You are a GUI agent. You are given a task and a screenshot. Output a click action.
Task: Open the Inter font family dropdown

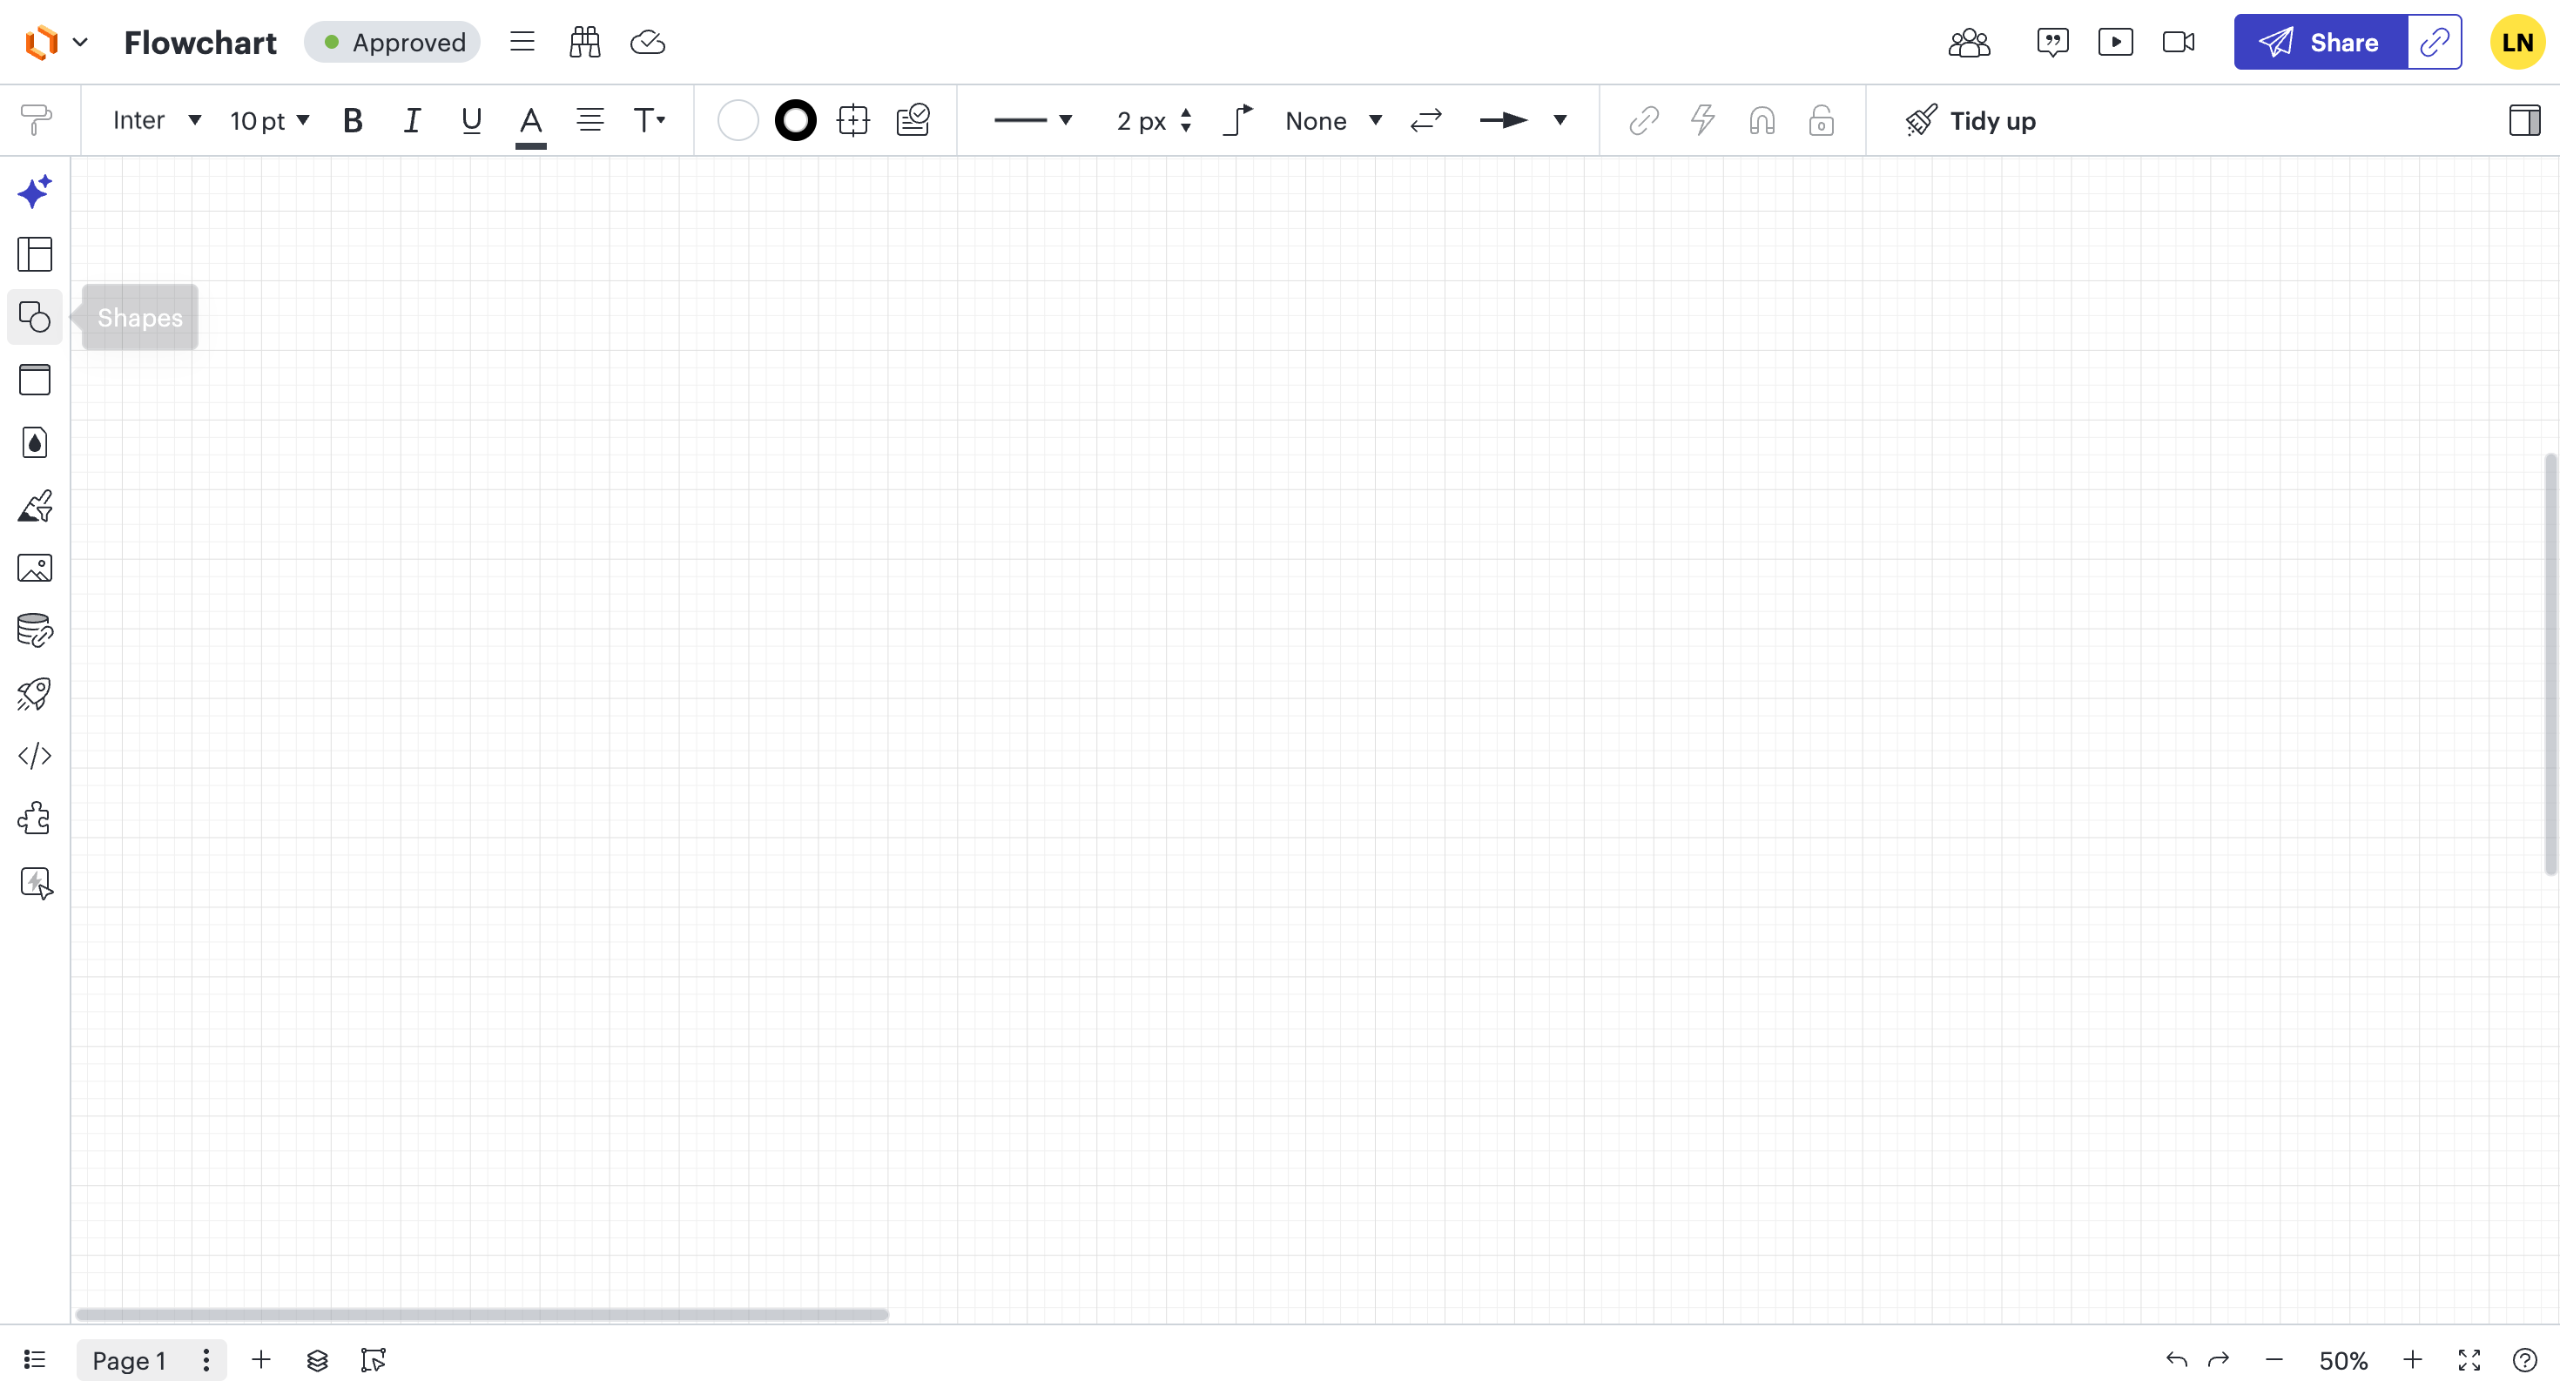tap(157, 121)
